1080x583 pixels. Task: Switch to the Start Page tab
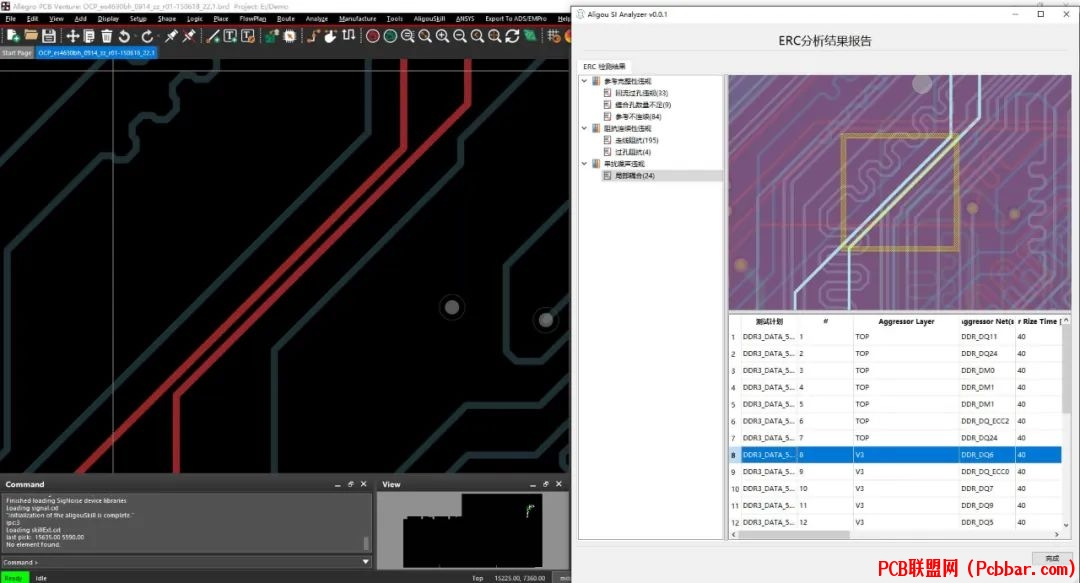17,53
